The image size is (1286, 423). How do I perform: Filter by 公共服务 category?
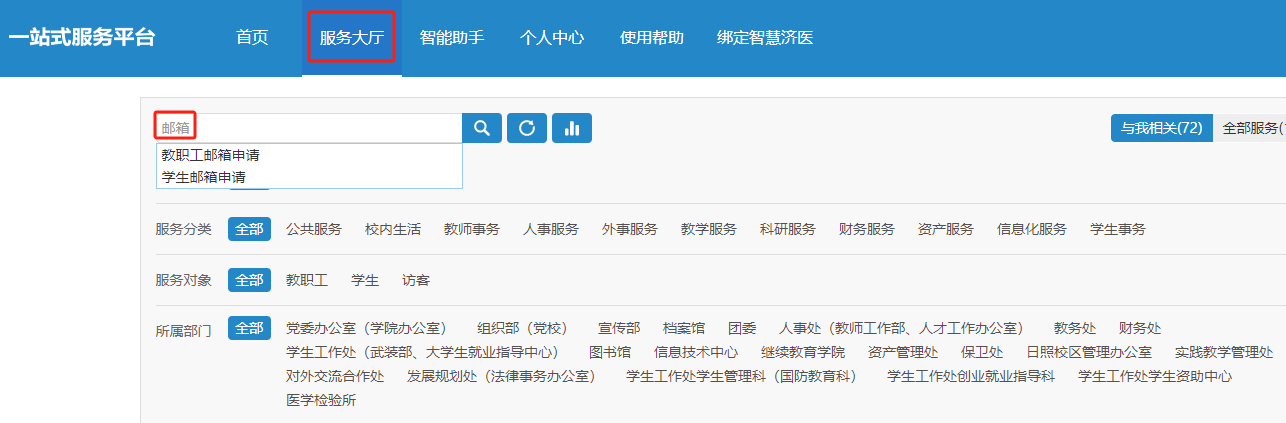tap(314, 229)
